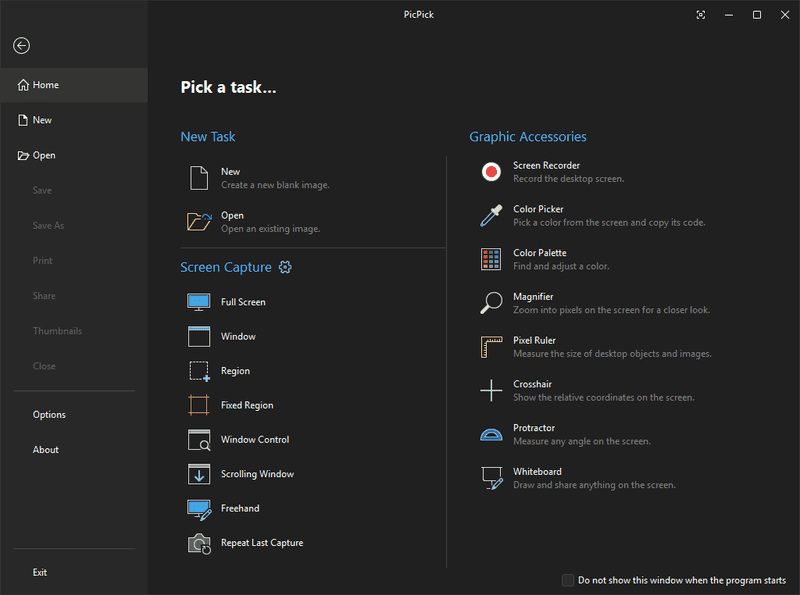Click the Window Control icon
The width and height of the screenshot is (800, 595).
tap(199, 440)
